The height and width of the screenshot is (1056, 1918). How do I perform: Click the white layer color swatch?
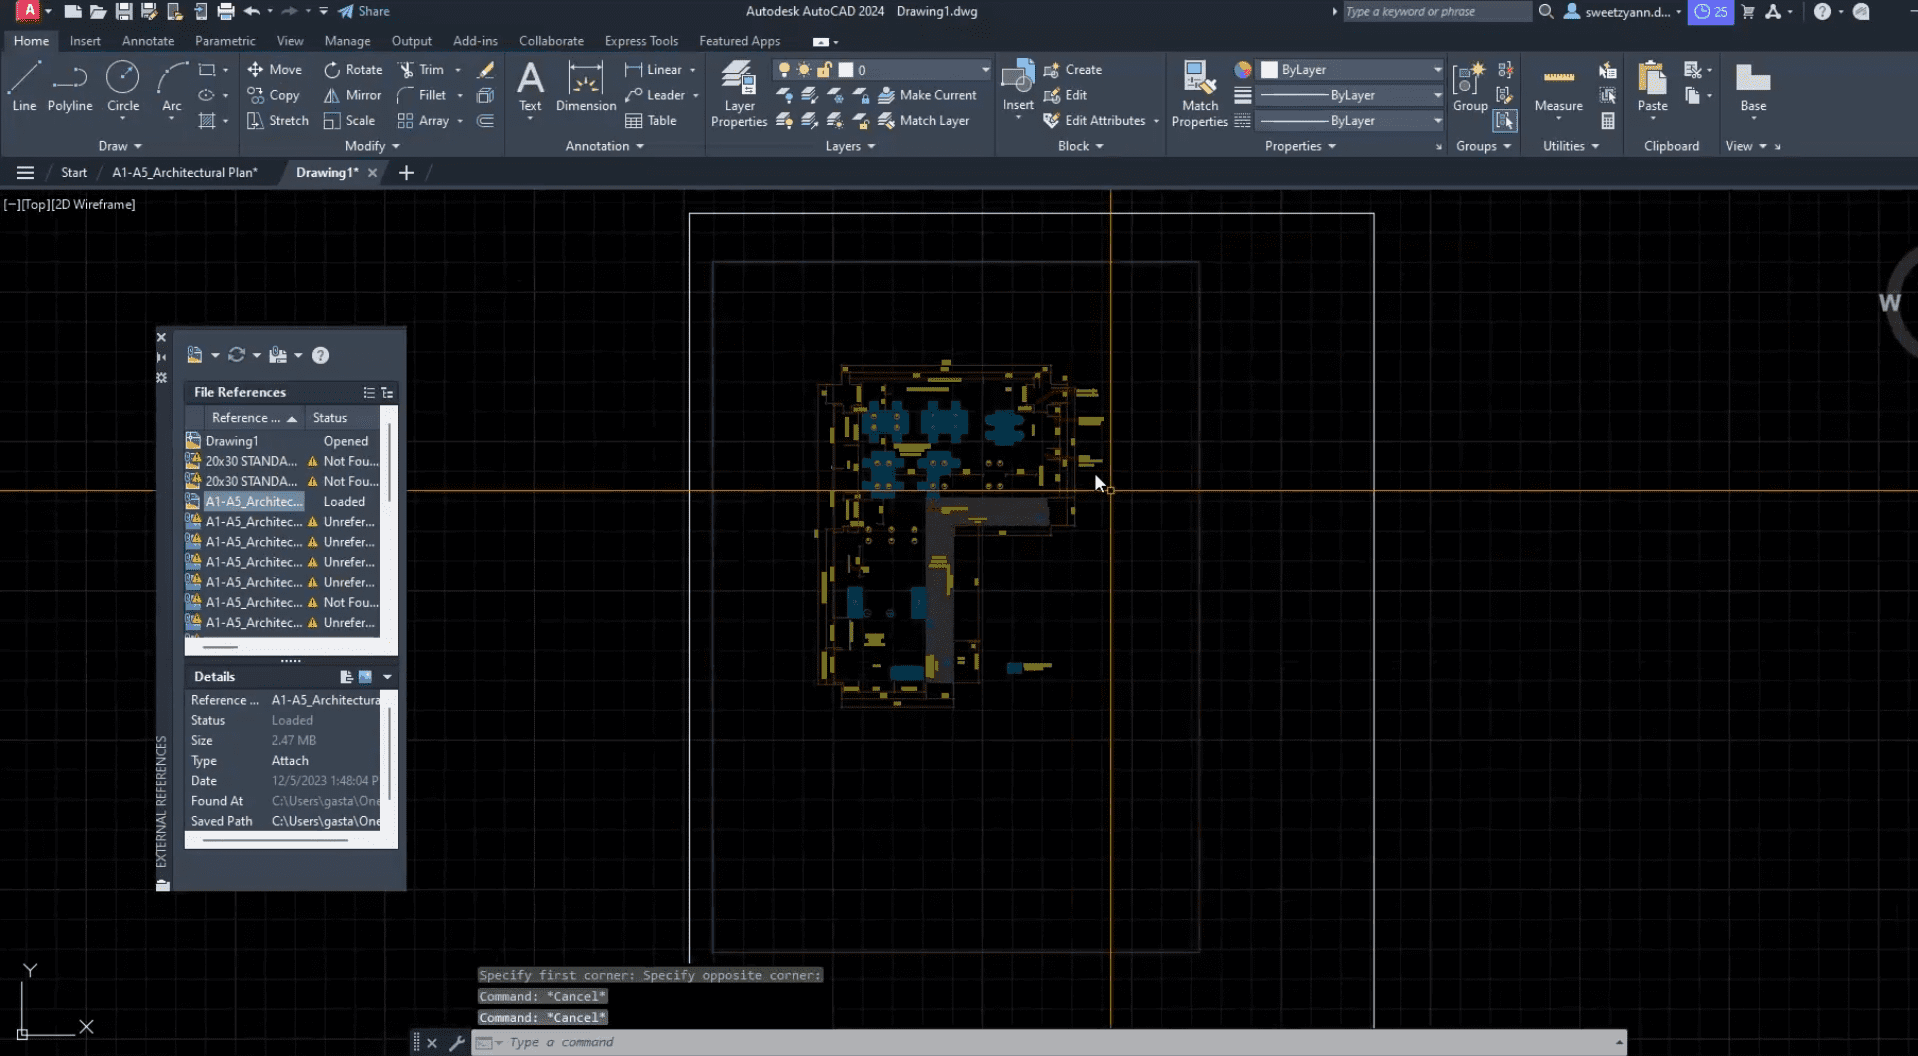point(845,69)
